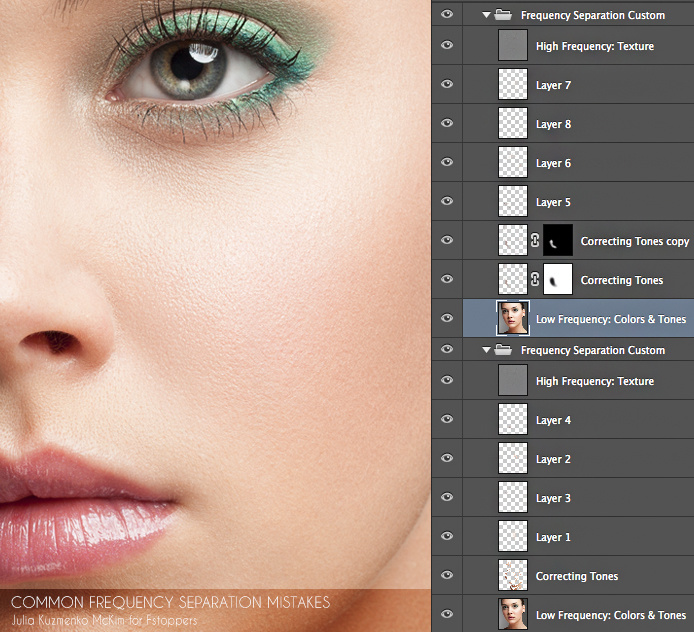Hide Layer 6 with its eye icon
The image size is (694, 632).
pyautogui.click(x=447, y=162)
